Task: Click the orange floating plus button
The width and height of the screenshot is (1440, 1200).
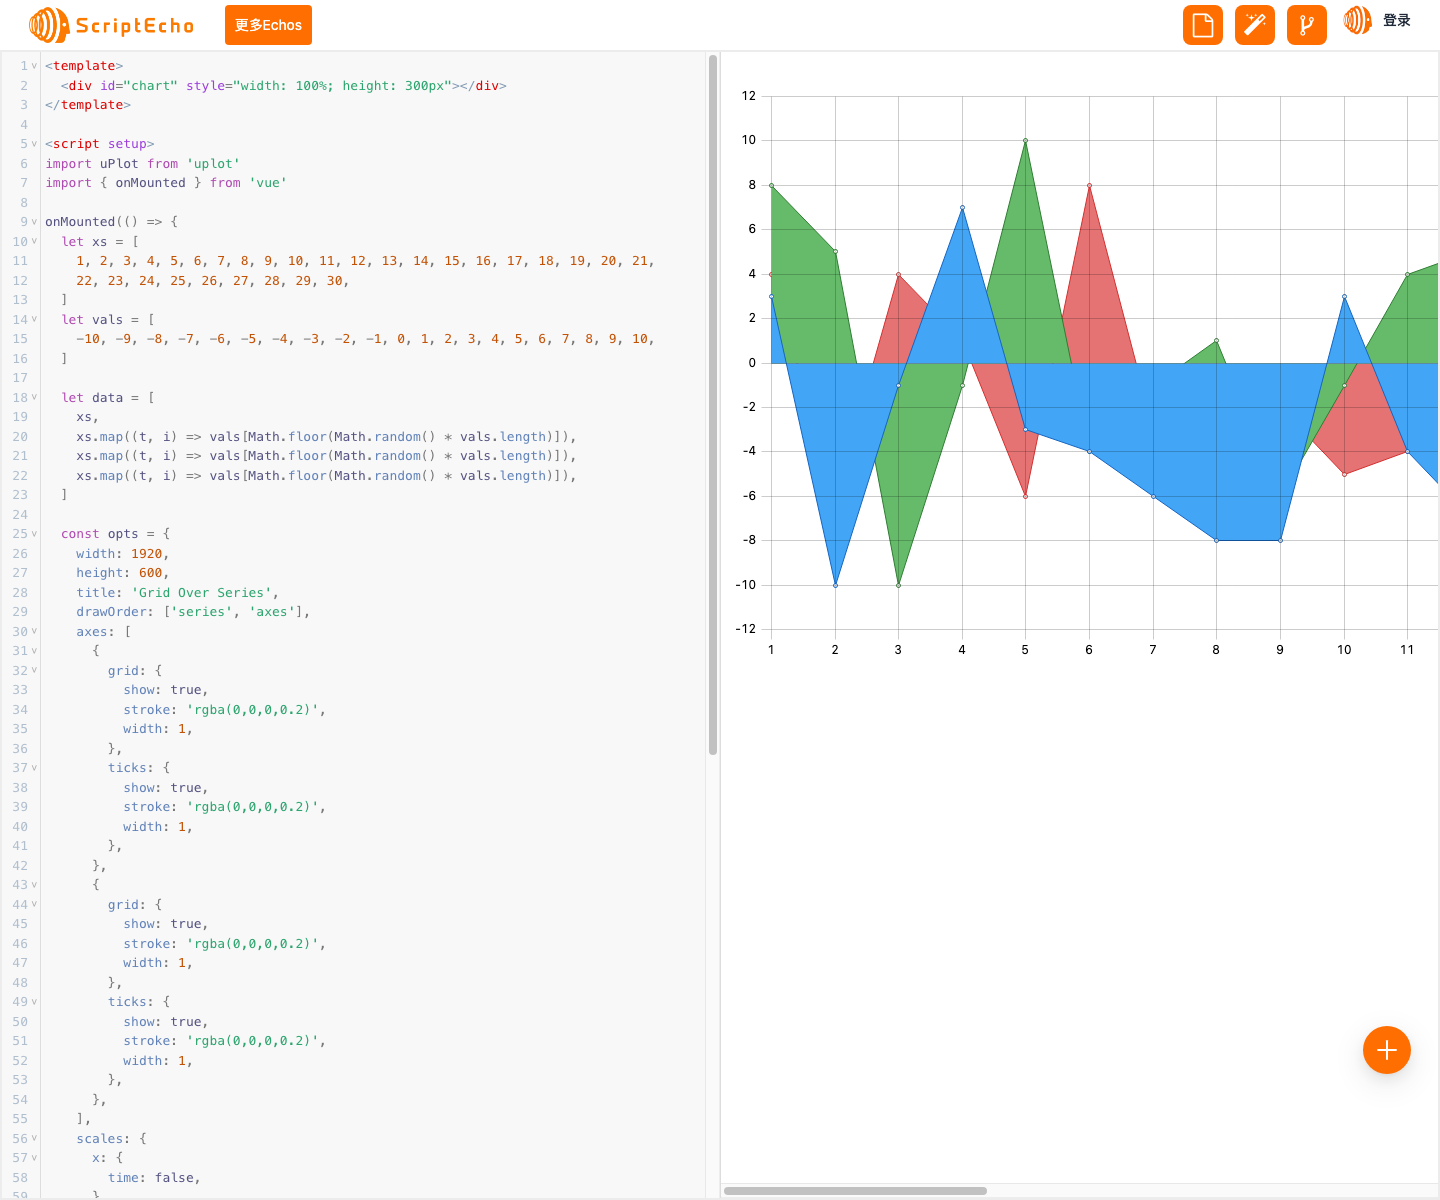Action: tap(1387, 1050)
